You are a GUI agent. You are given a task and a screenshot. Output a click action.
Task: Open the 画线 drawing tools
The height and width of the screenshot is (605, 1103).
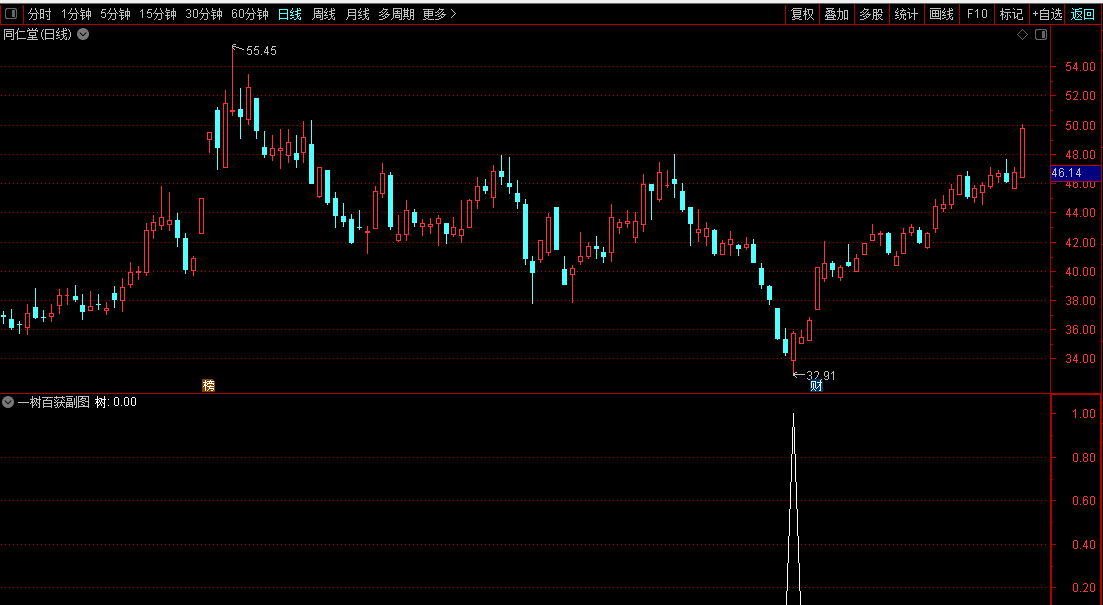[x=941, y=14]
